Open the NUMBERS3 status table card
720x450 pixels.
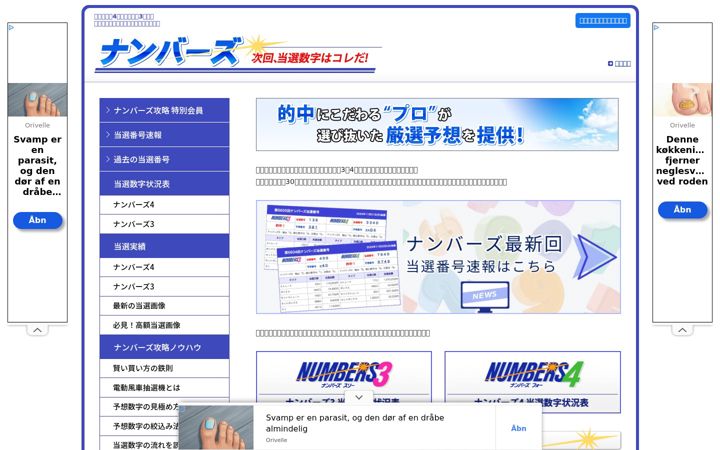pyautogui.click(x=344, y=382)
